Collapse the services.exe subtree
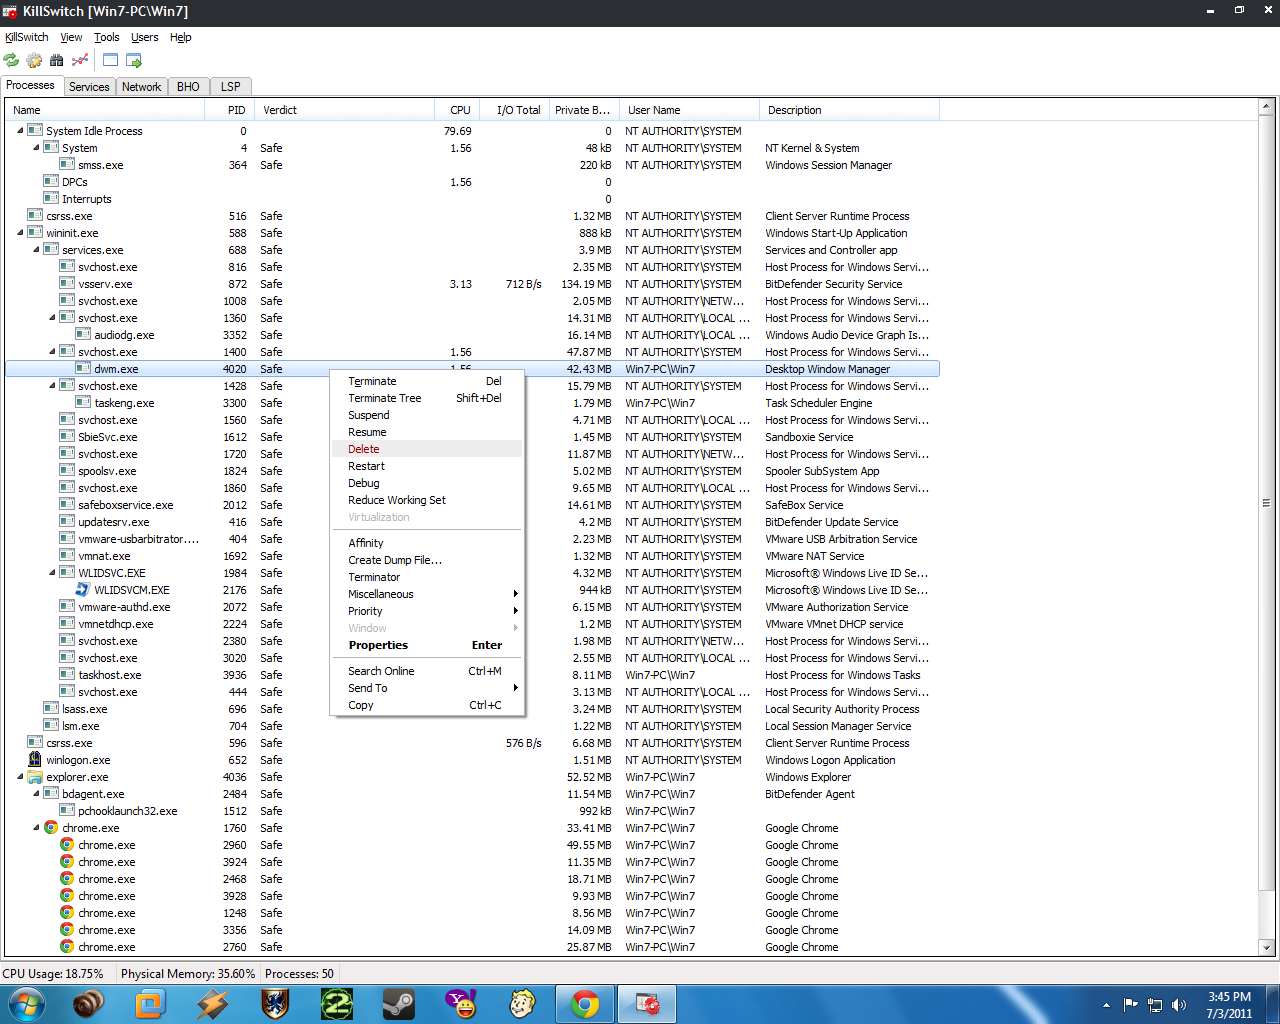The image size is (1280, 1024). tap(36, 250)
